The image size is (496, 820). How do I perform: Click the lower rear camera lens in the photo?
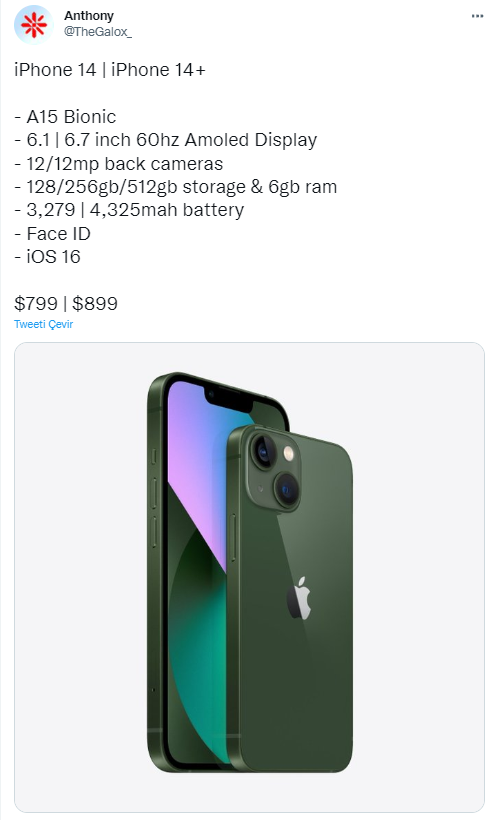pos(286,489)
